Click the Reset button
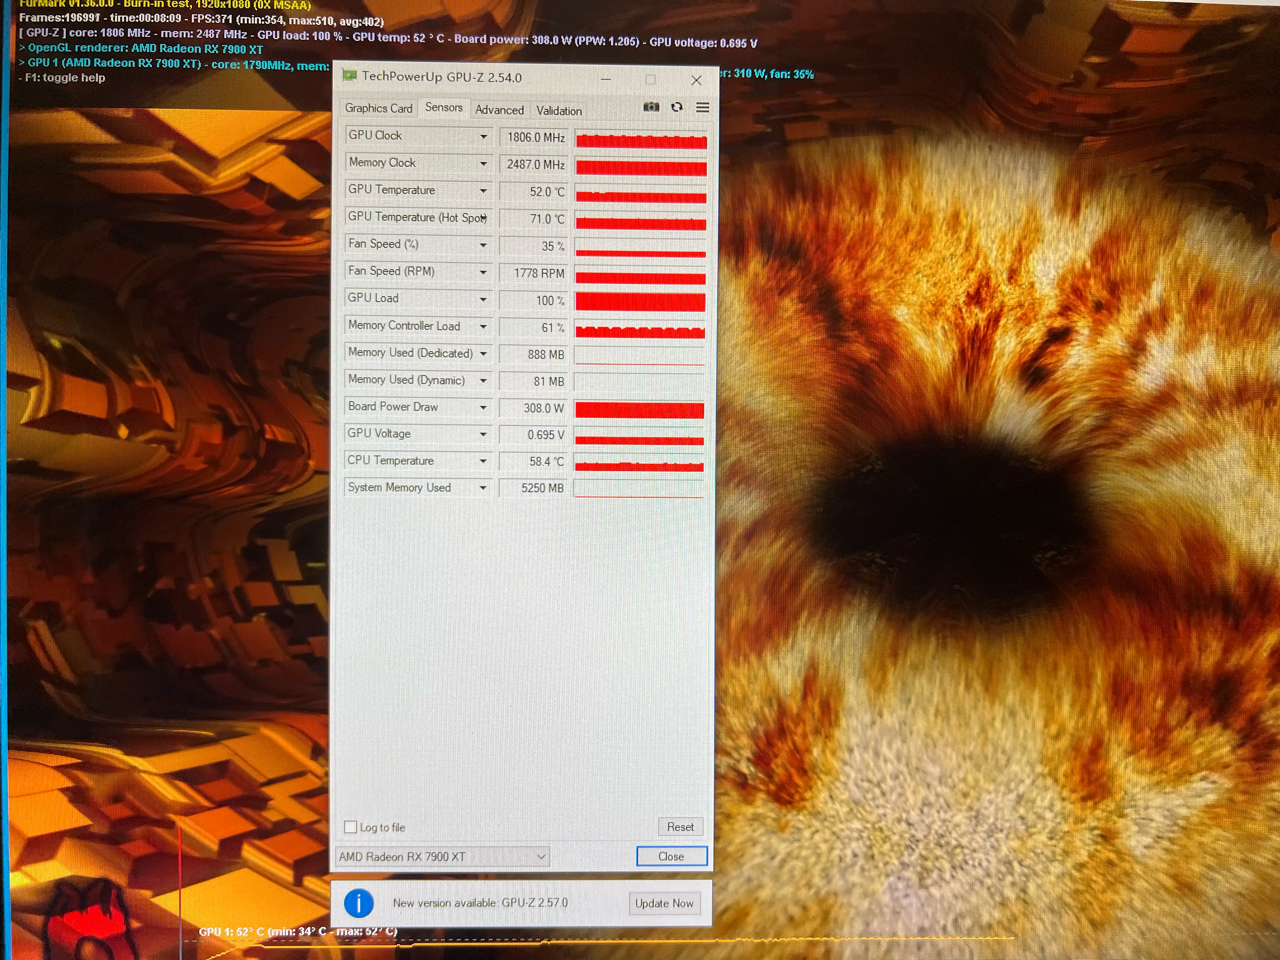This screenshot has height=960, width=1280. [x=680, y=827]
